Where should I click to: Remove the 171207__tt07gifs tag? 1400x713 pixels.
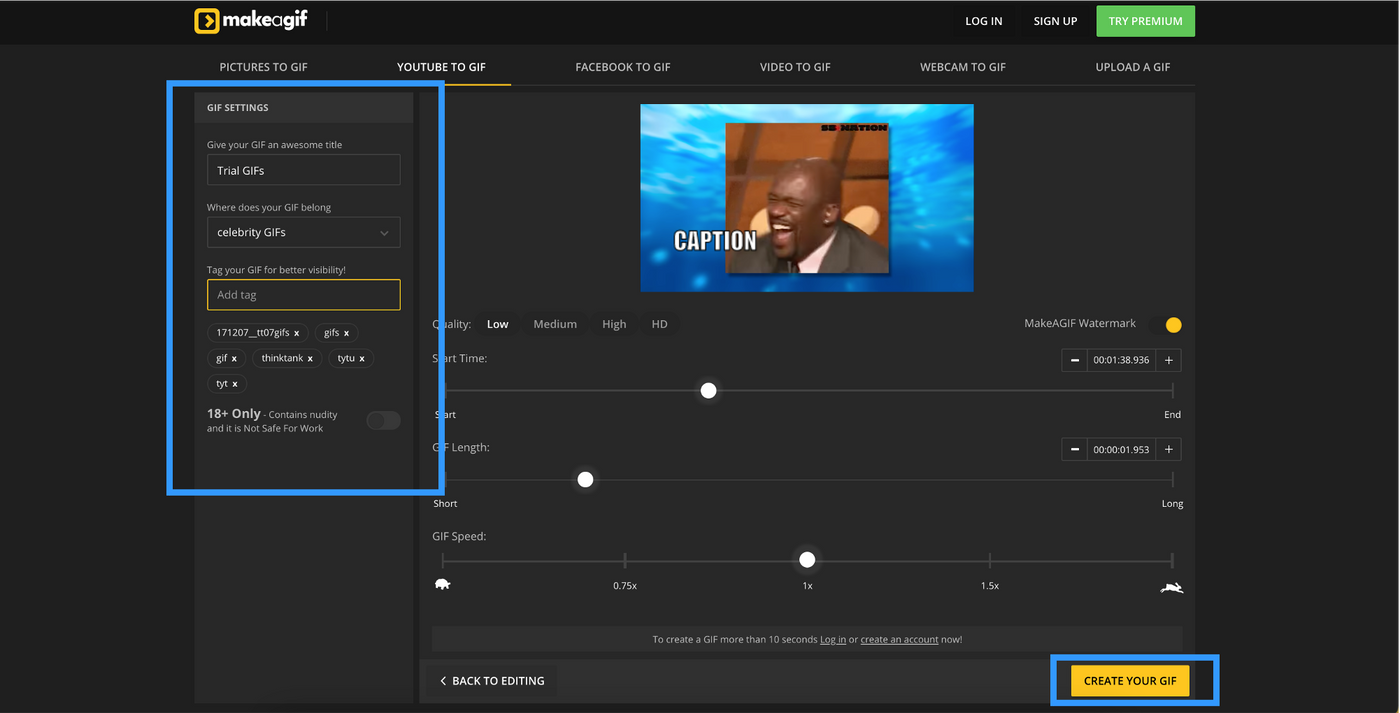coord(297,333)
